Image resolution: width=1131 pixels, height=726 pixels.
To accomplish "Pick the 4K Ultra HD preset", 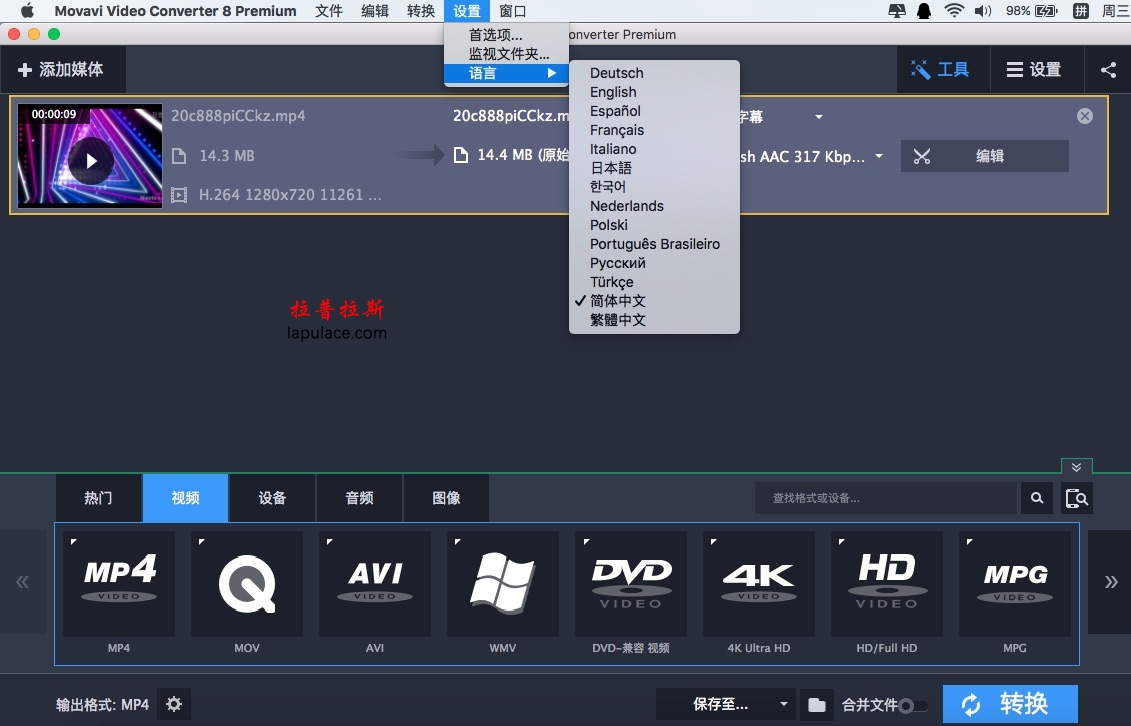I will point(759,584).
